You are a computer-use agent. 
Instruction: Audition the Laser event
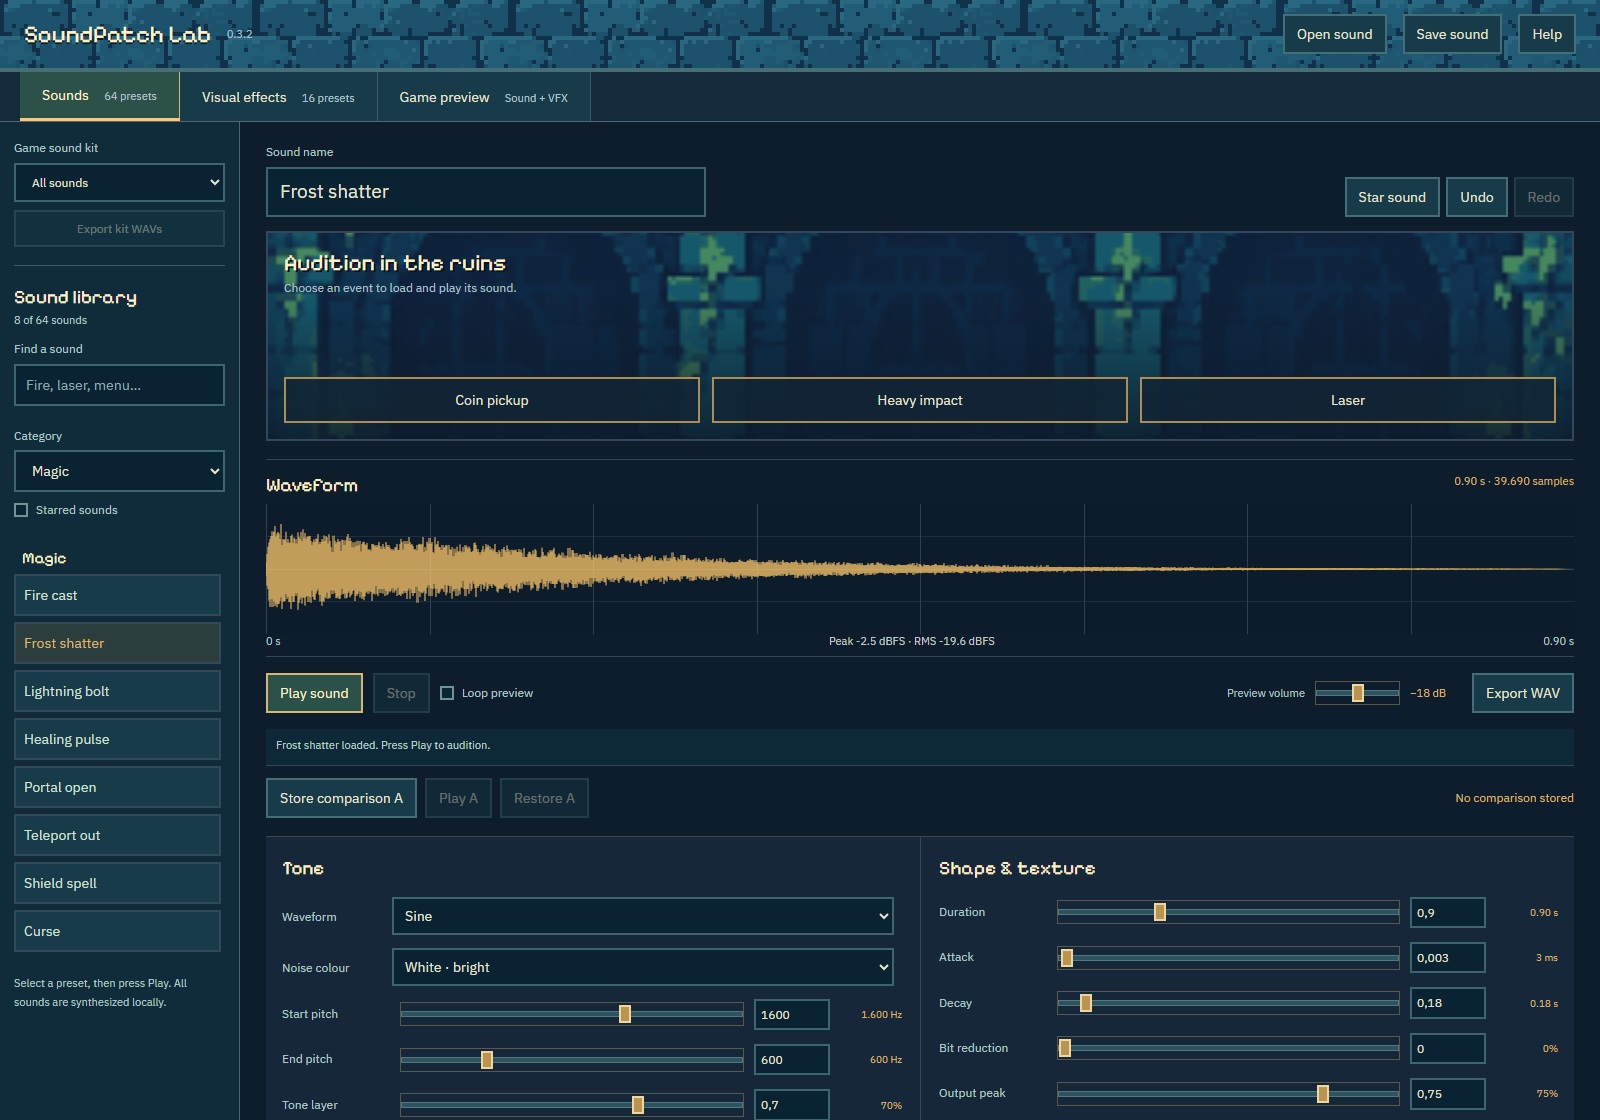(x=1348, y=400)
